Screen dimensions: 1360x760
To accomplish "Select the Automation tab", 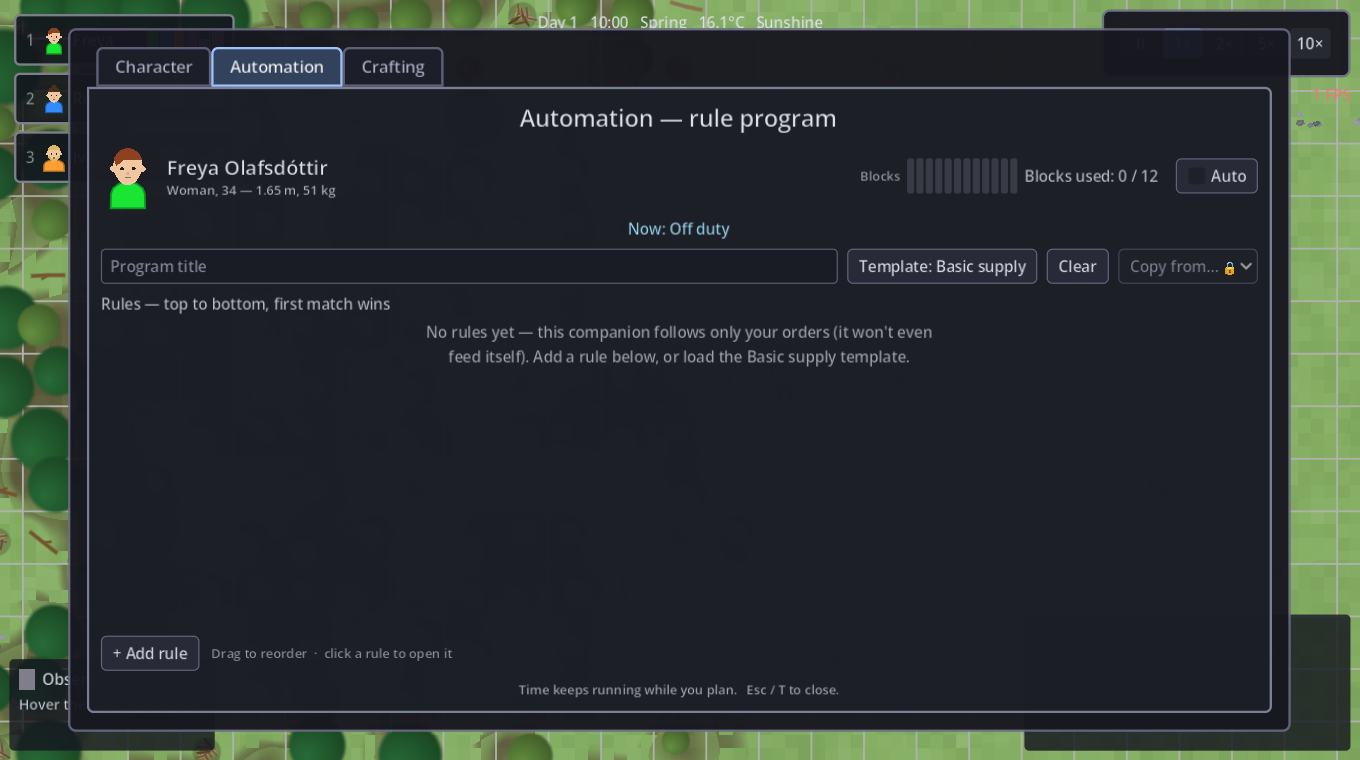I will [x=277, y=67].
